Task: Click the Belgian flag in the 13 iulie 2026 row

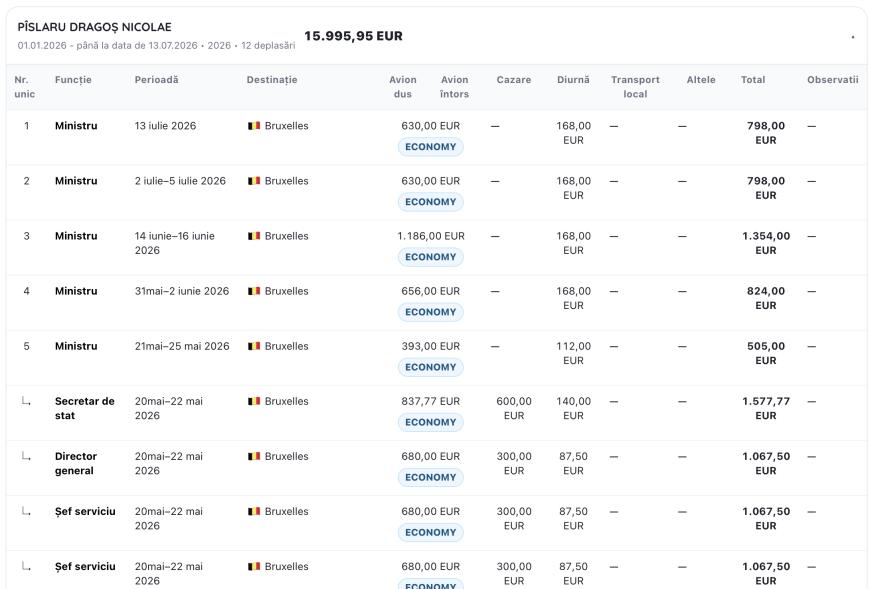Action: click(x=254, y=126)
